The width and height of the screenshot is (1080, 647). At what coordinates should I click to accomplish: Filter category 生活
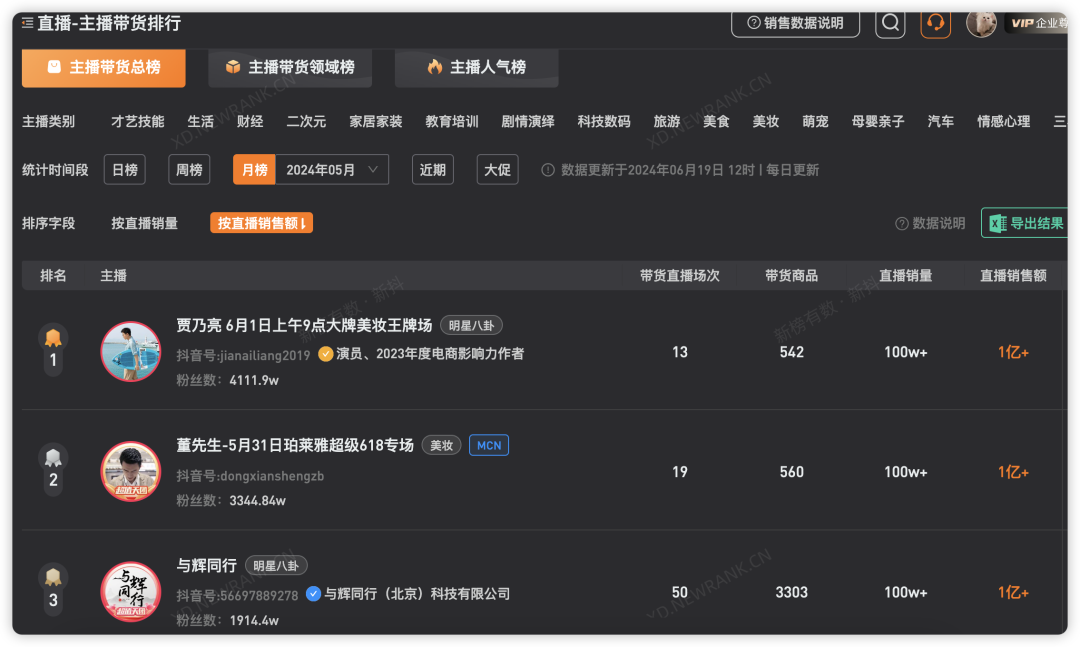tap(200, 122)
